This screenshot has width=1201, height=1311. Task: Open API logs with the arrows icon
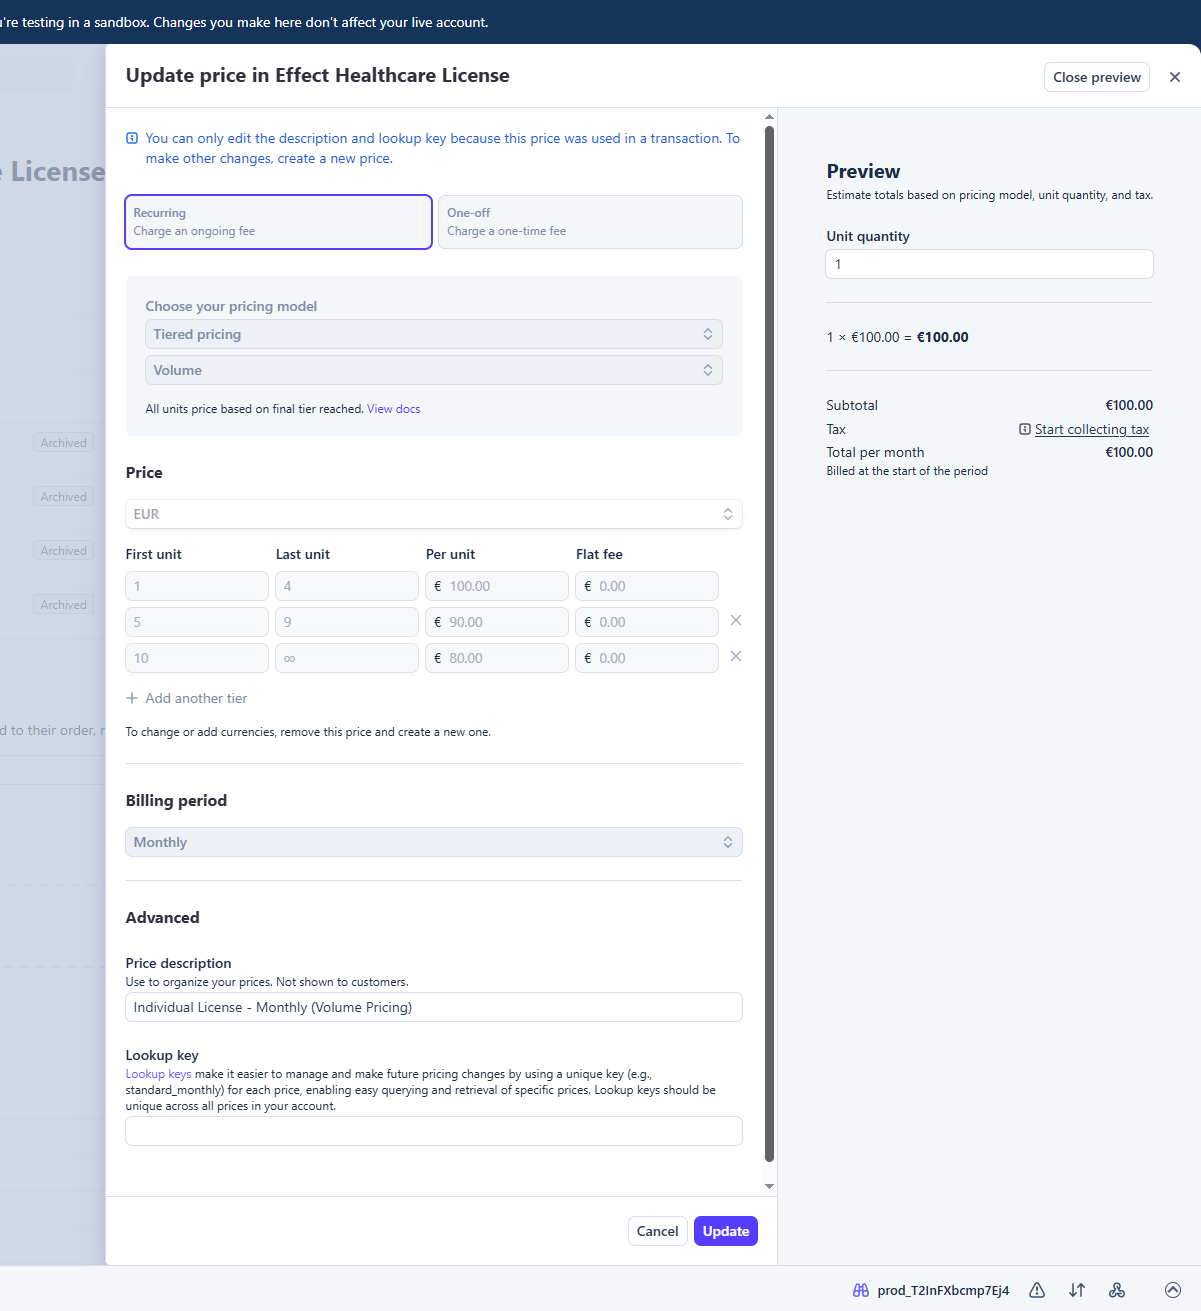pos(1077,1290)
